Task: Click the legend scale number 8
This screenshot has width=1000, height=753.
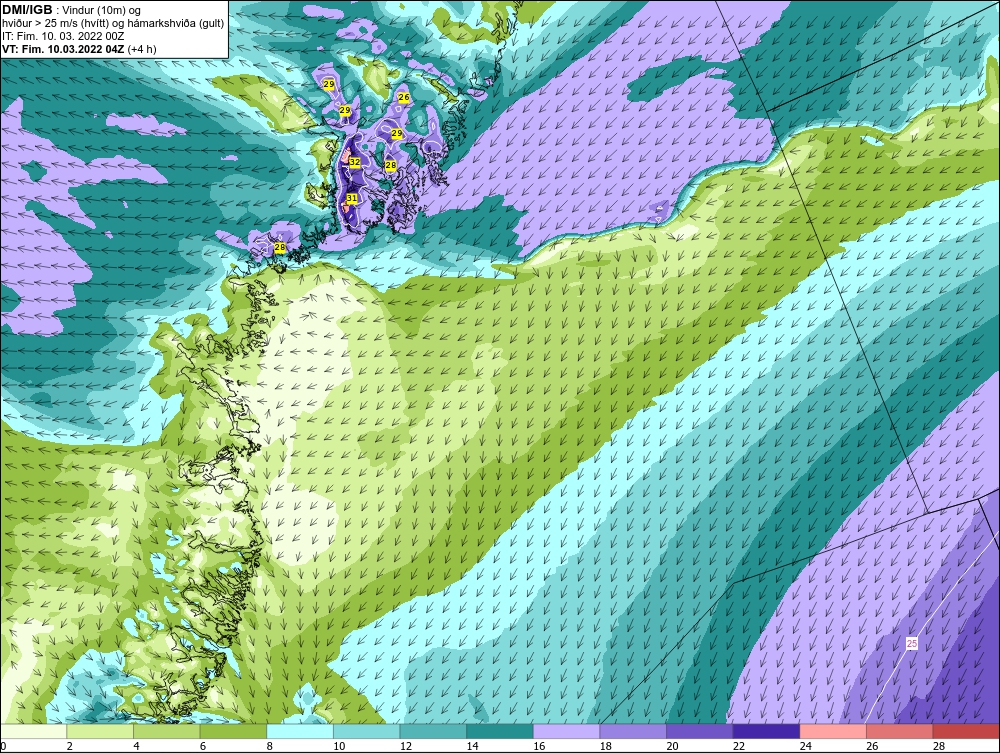Action: point(270,746)
